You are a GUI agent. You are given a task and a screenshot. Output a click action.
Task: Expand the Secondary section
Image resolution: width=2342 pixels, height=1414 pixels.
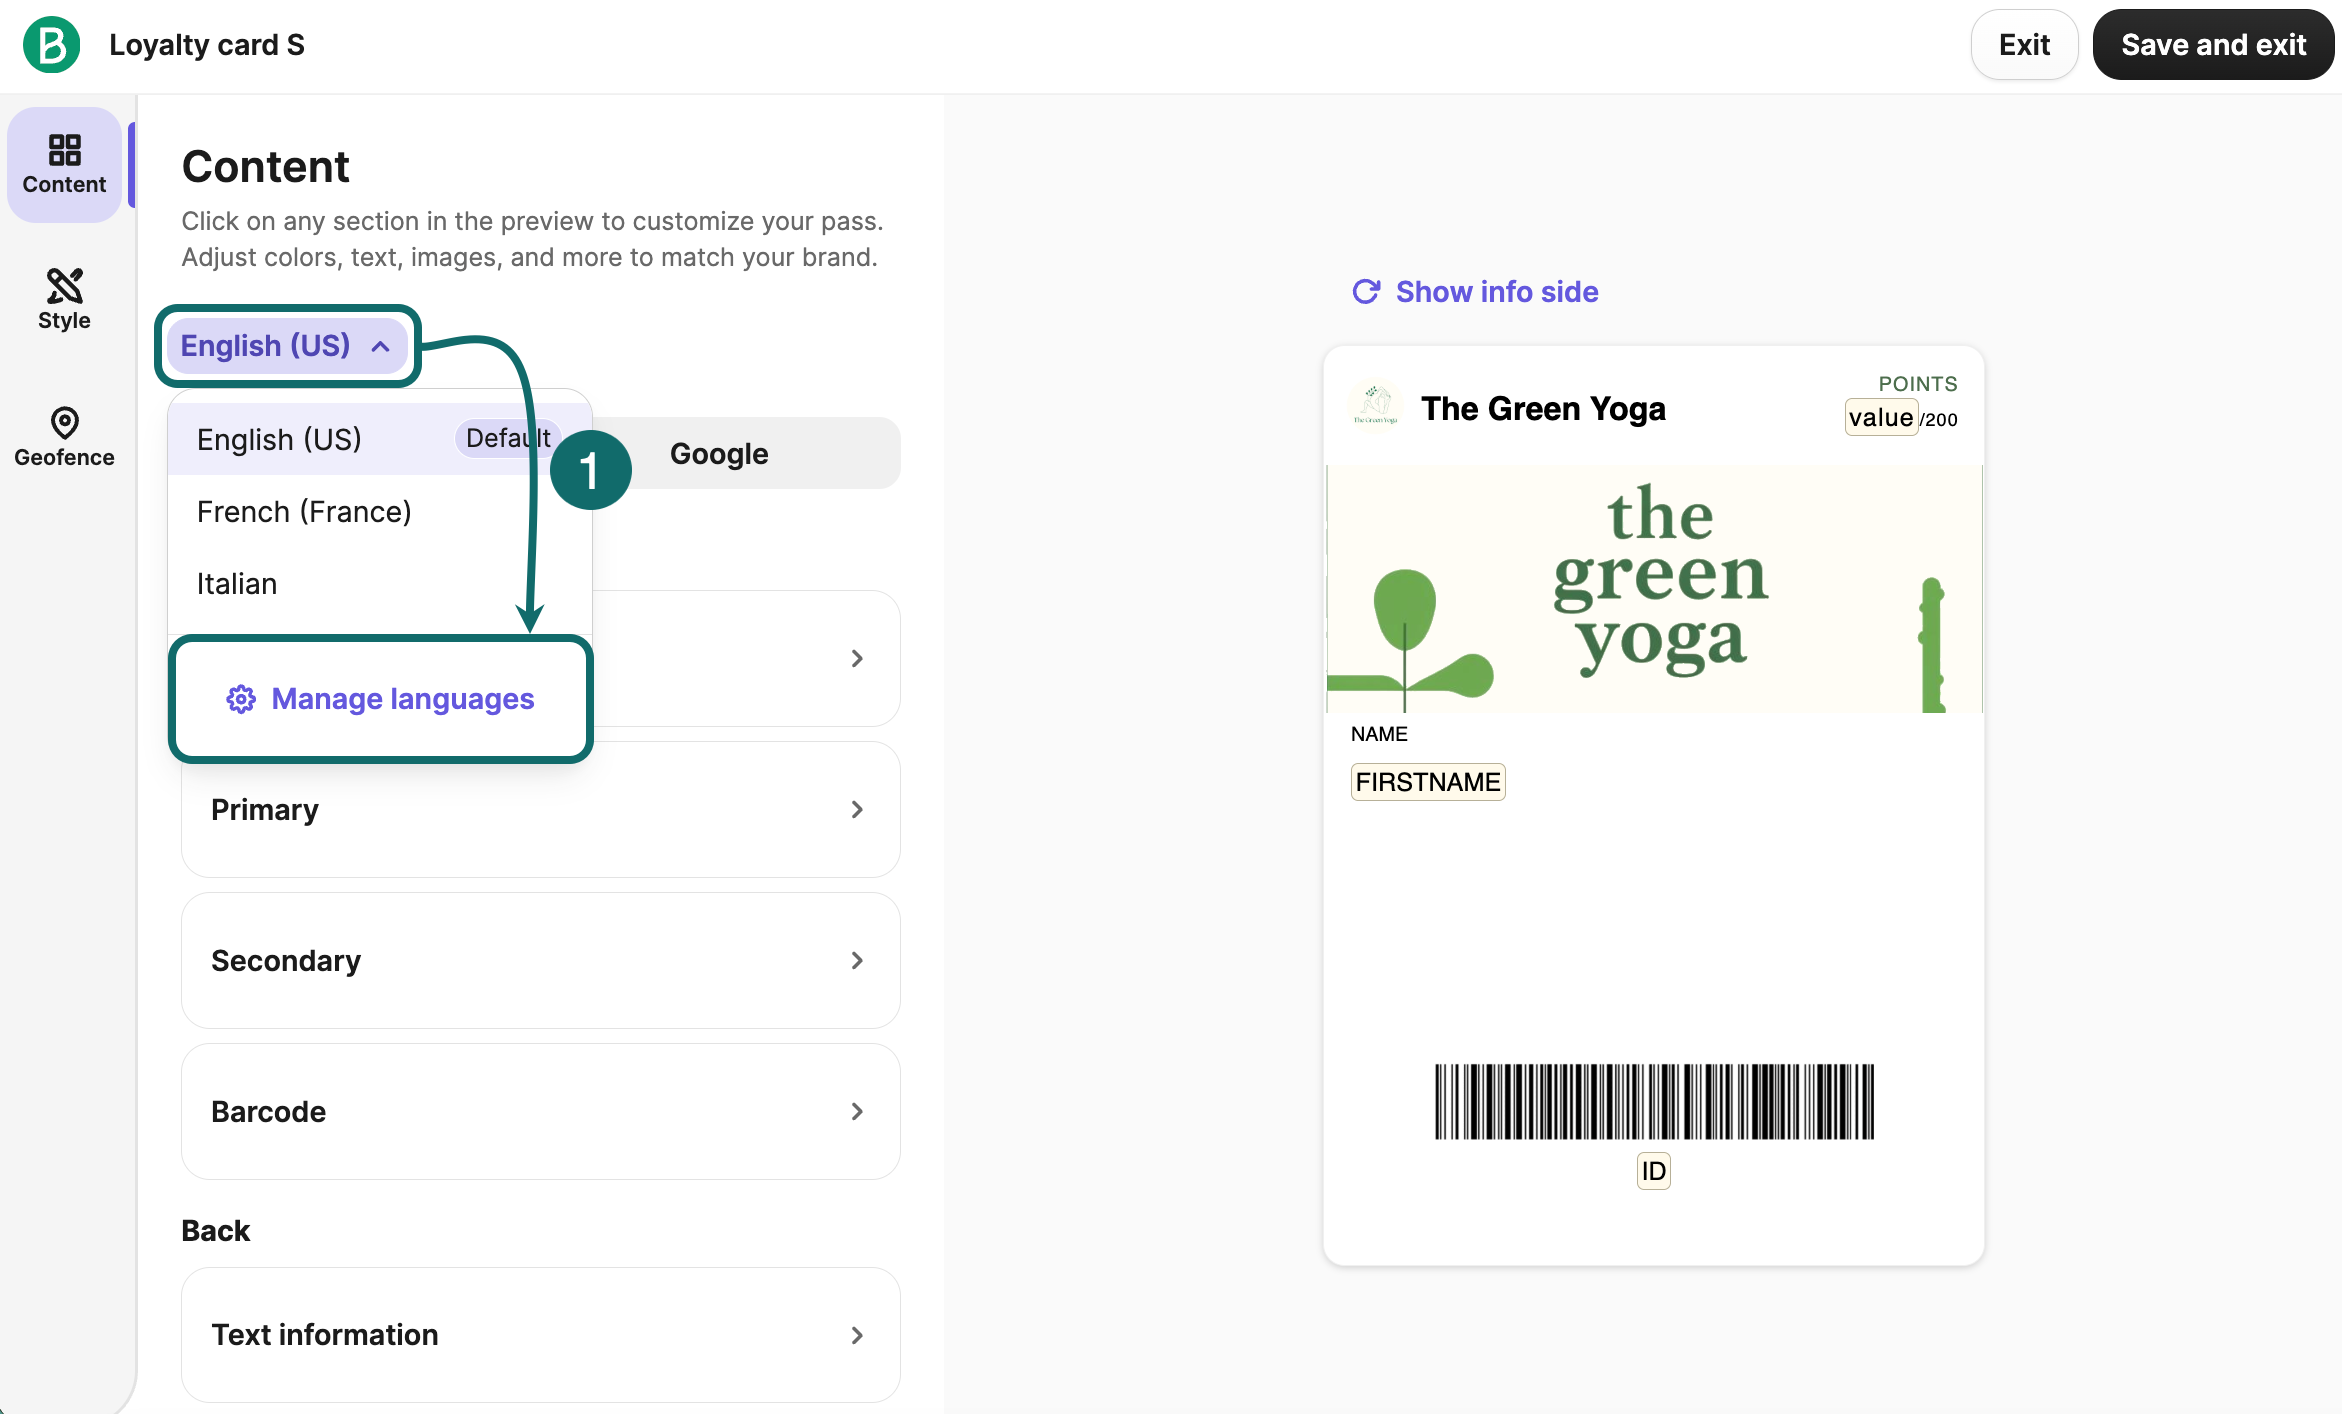pyautogui.click(x=541, y=961)
